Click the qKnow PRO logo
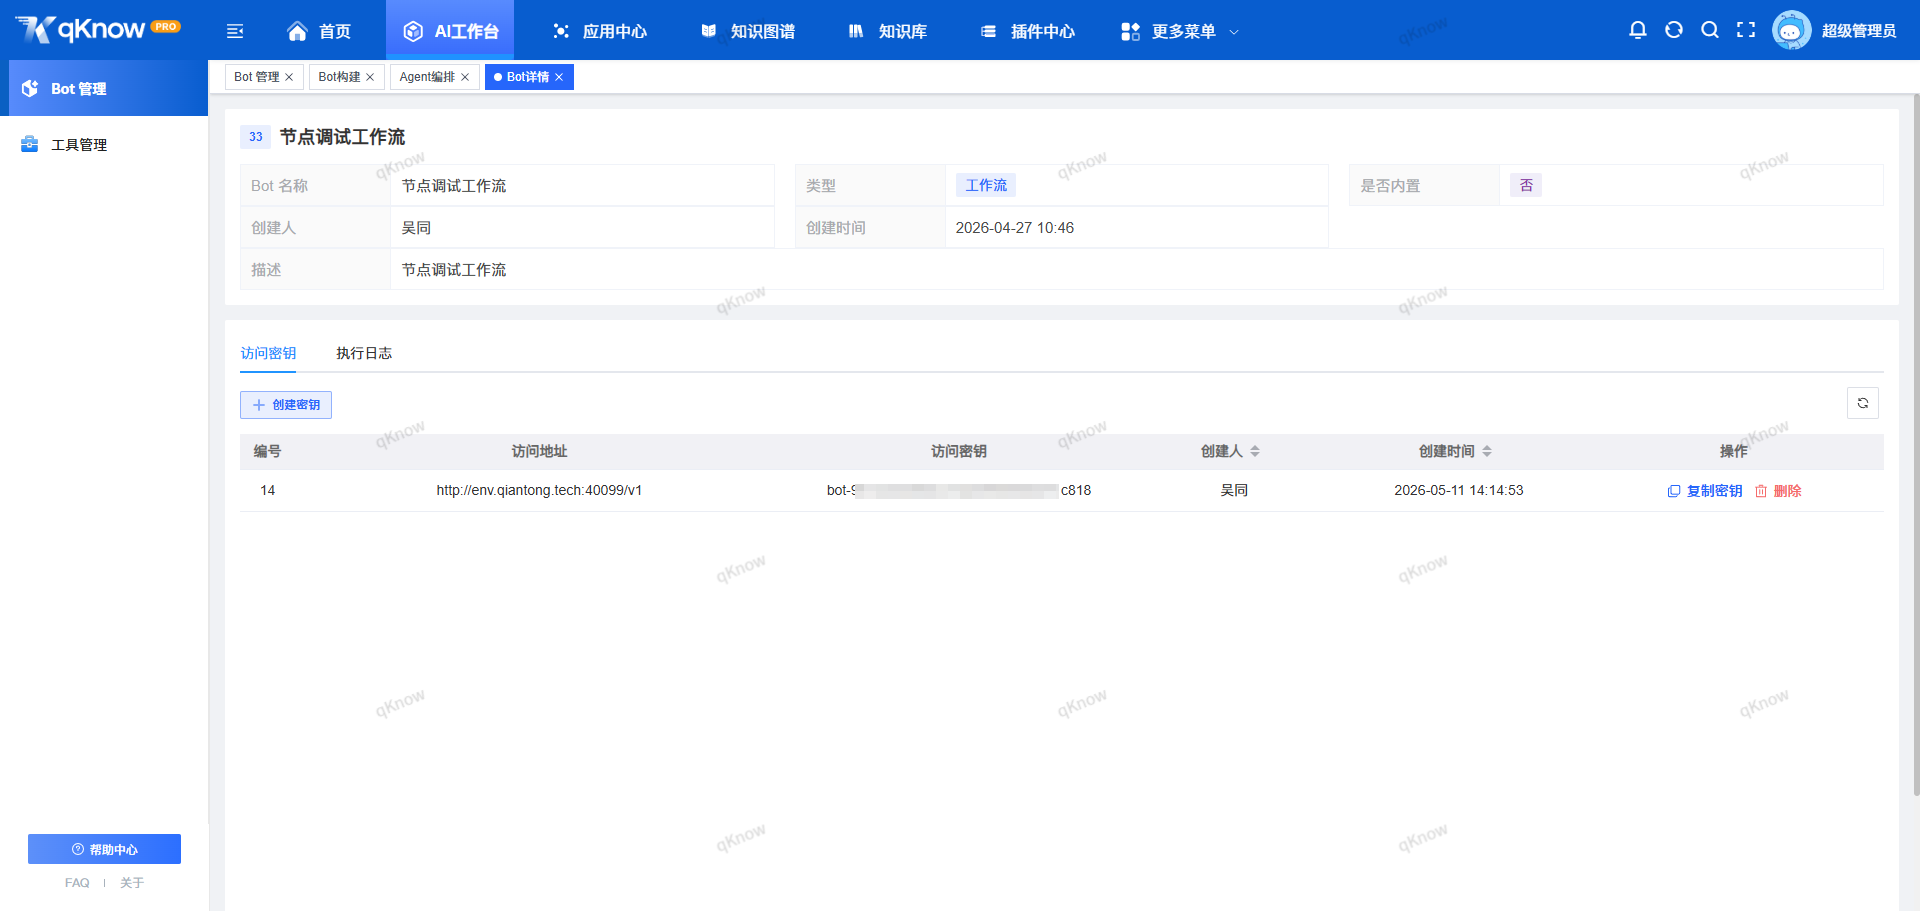 click(x=98, y=30)
